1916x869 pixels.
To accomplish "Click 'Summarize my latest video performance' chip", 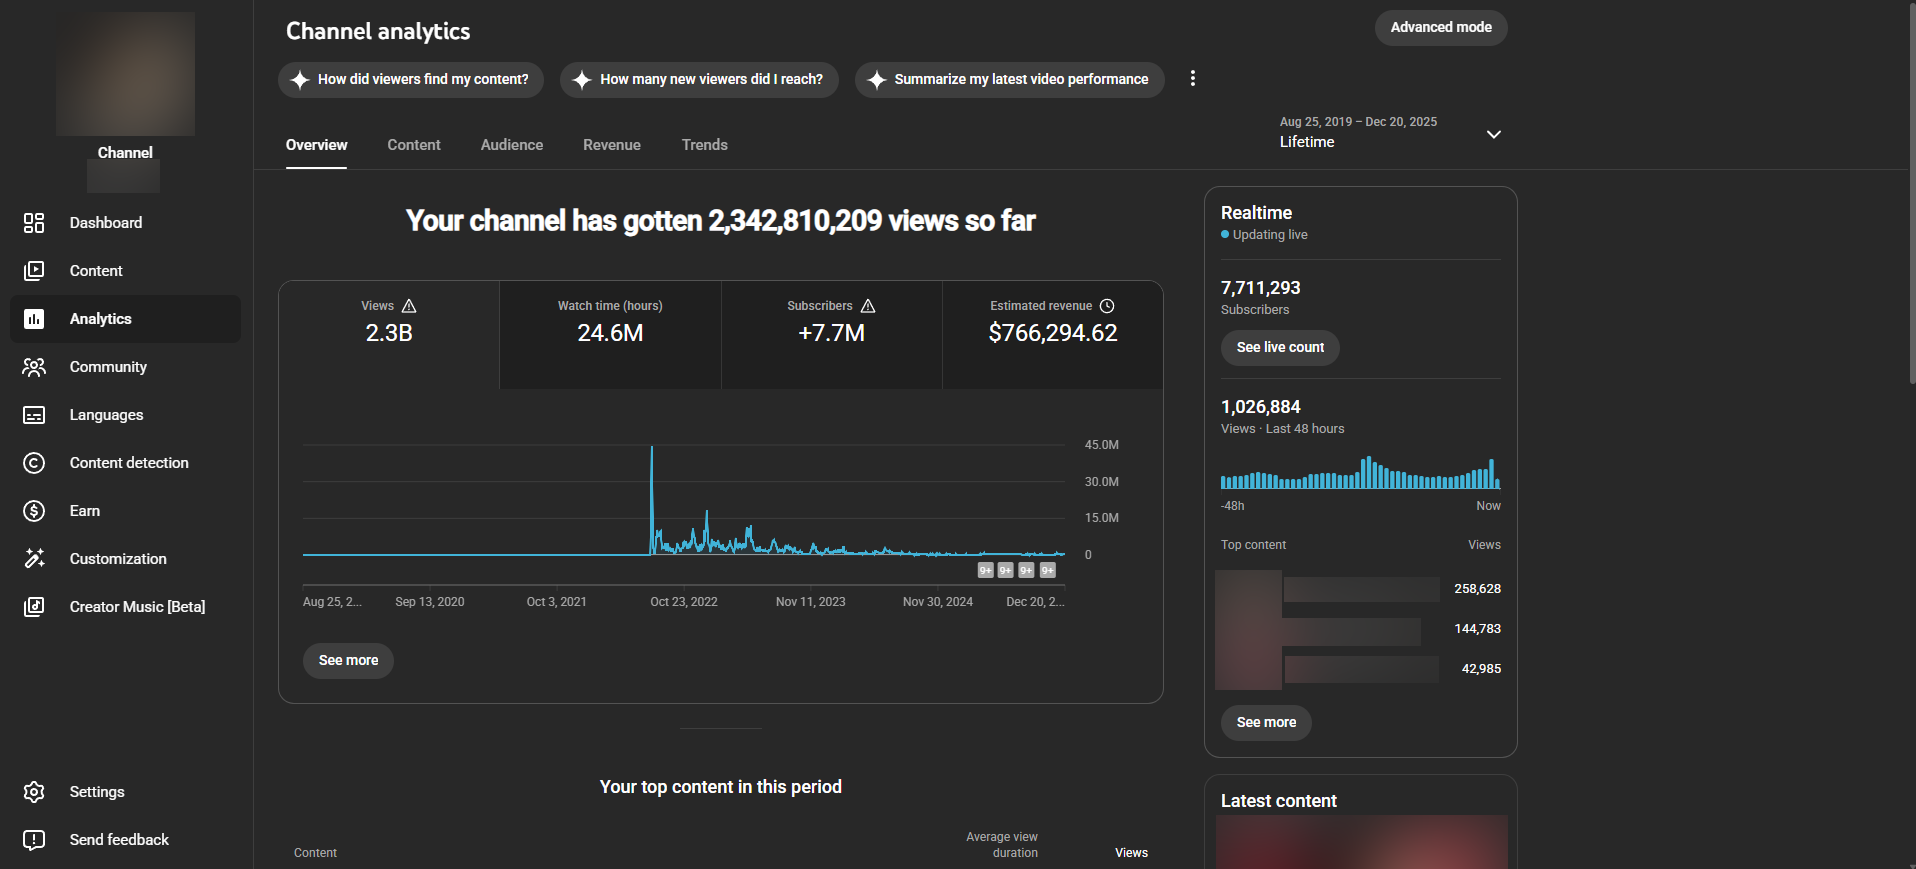I will tap(1009, 79).
